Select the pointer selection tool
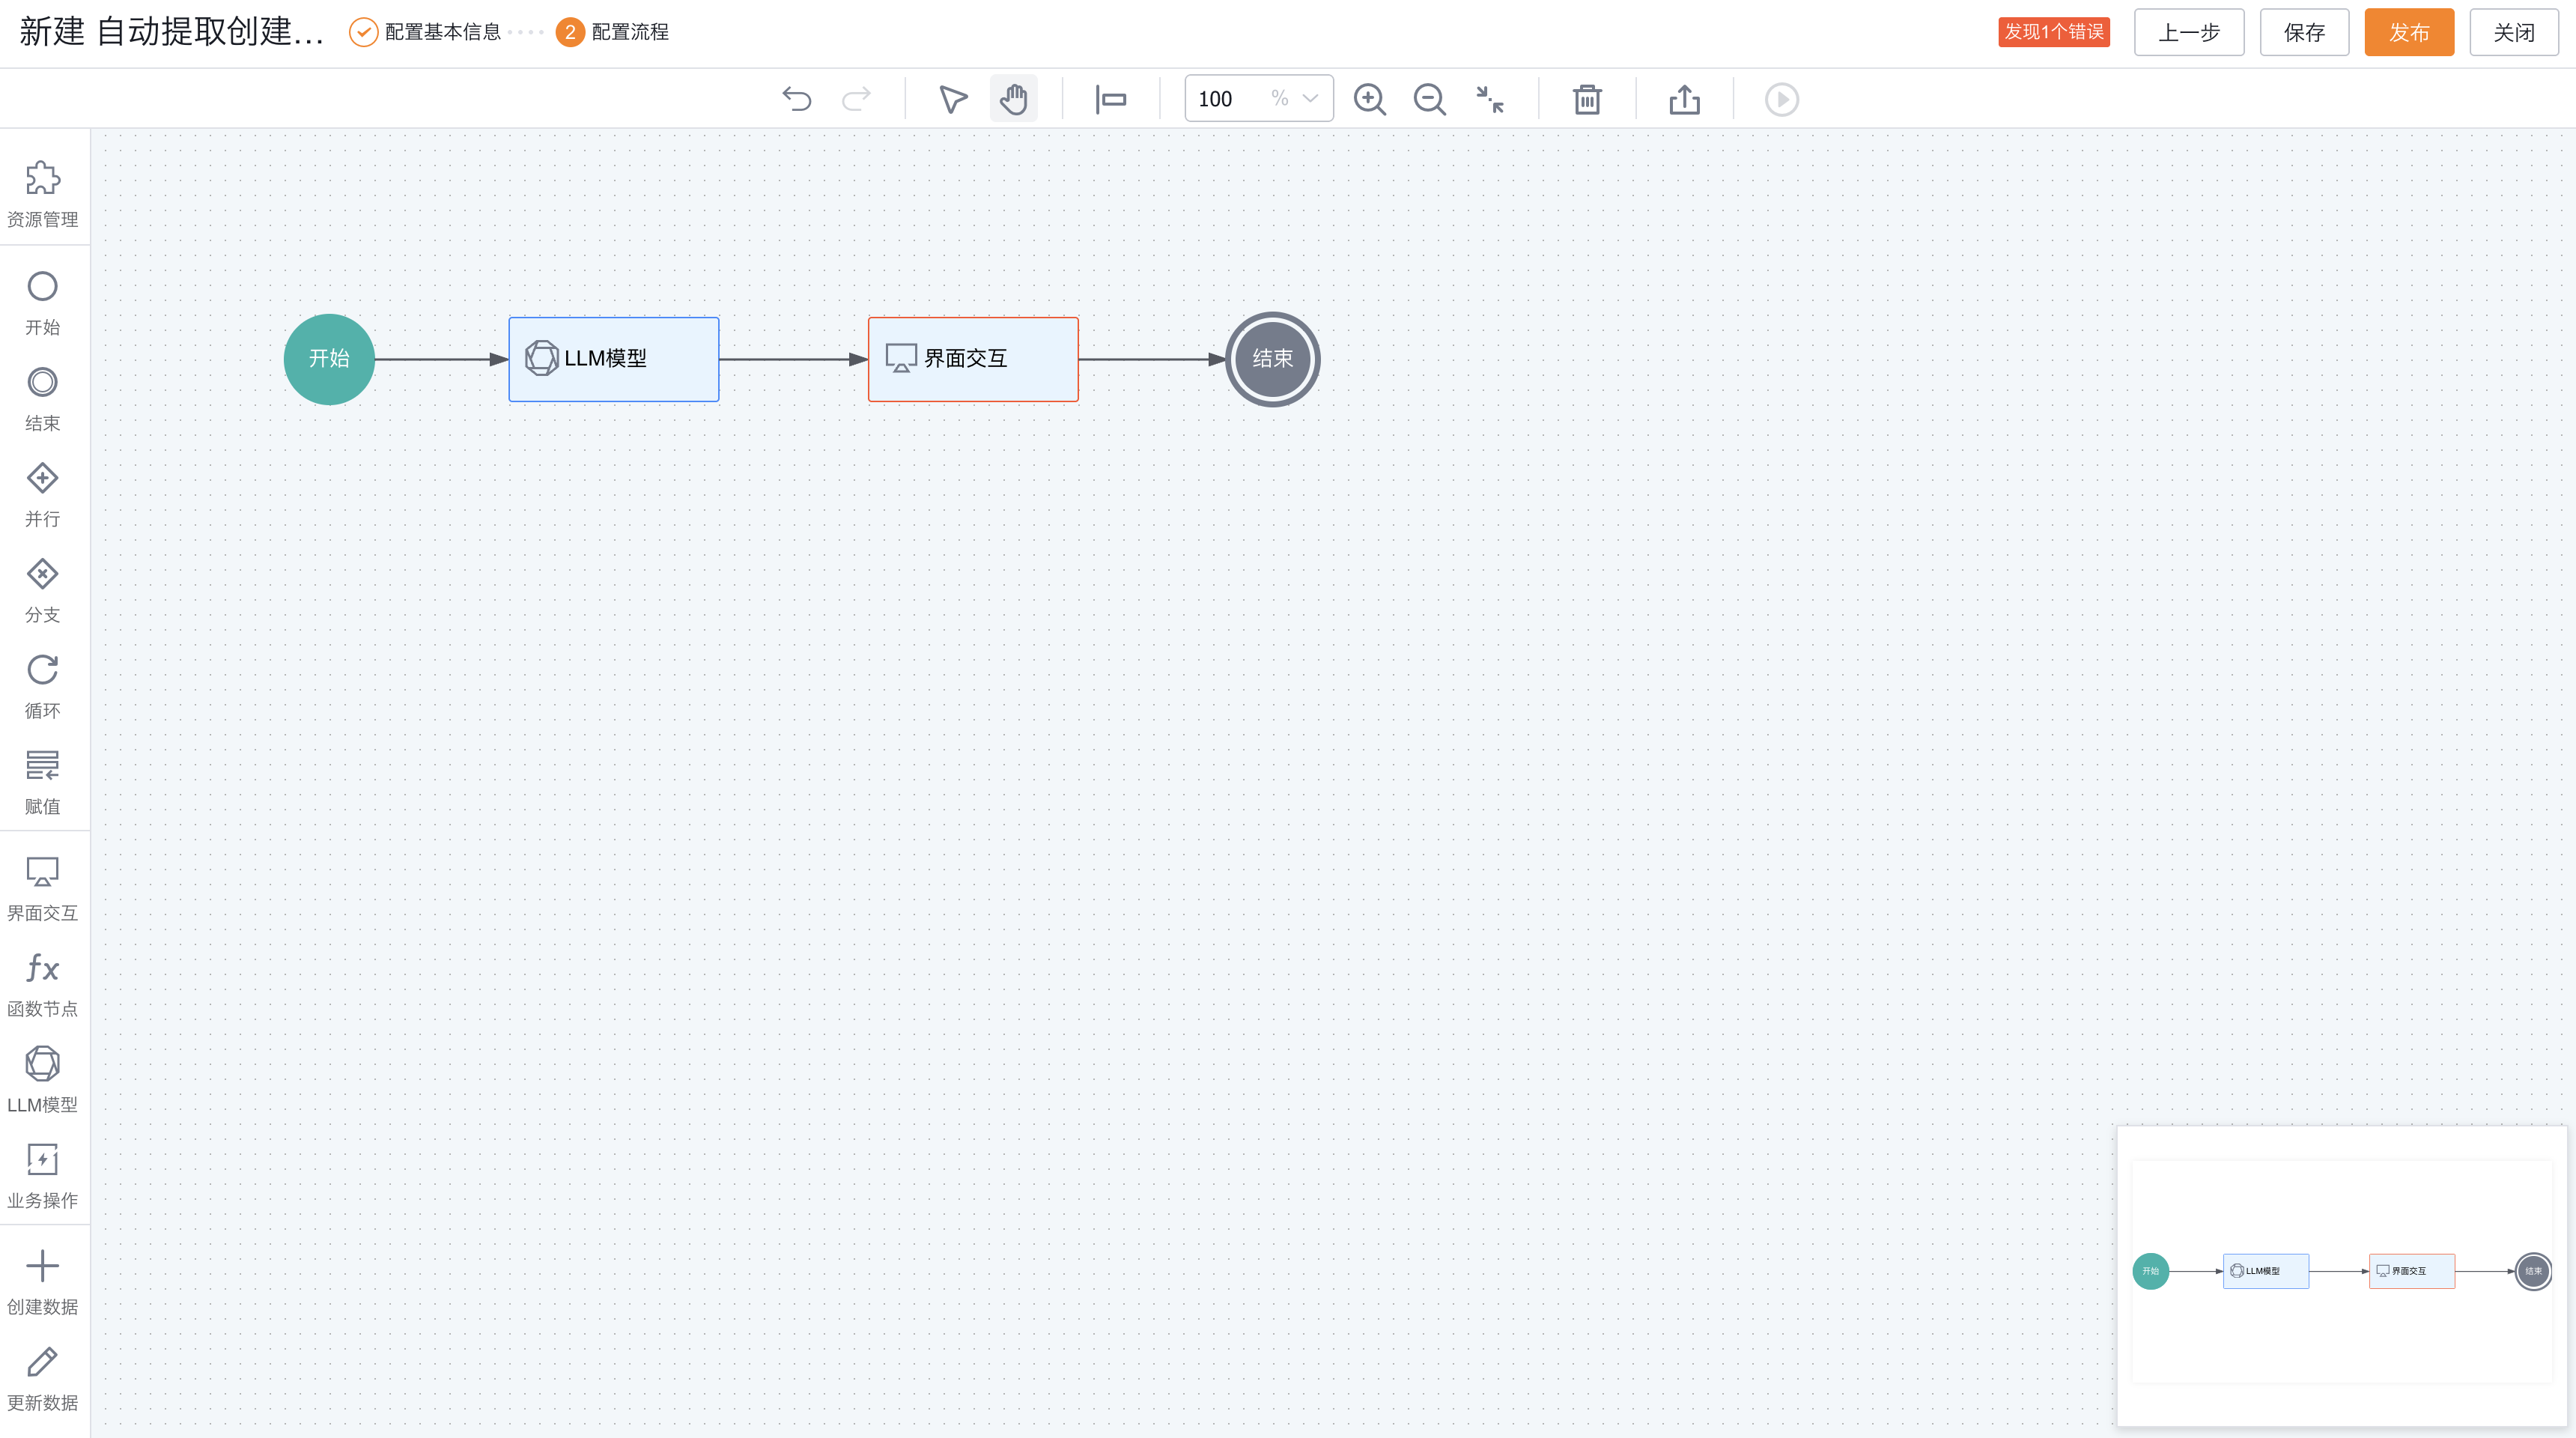 953,99
